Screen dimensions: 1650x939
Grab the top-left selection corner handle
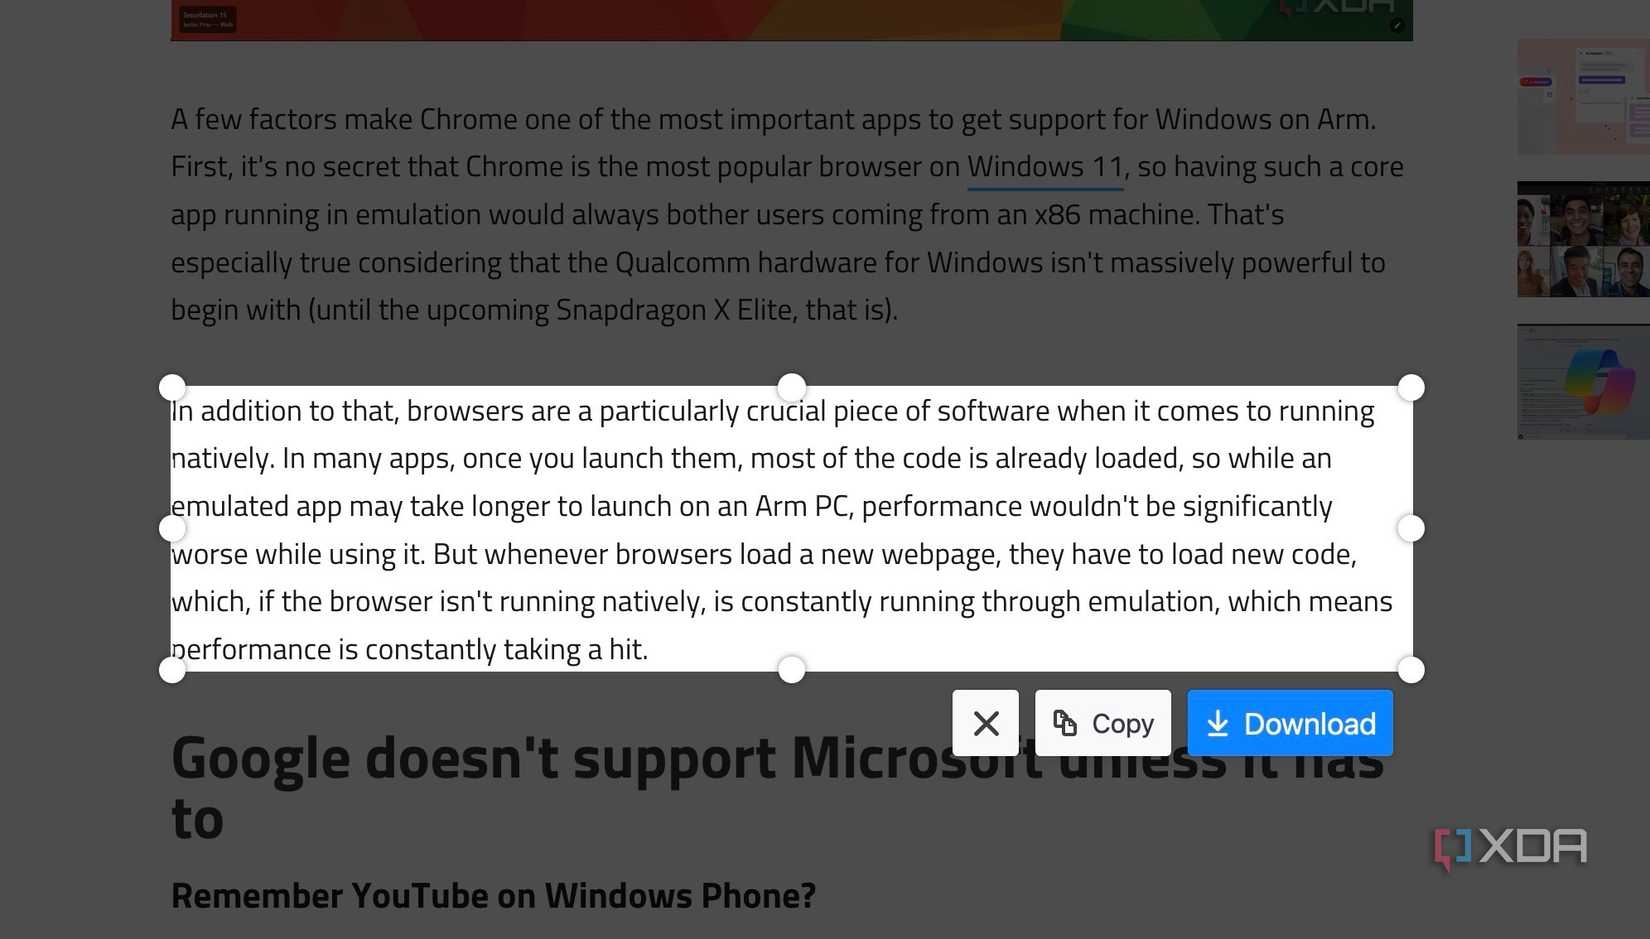[x=172, y=387]
